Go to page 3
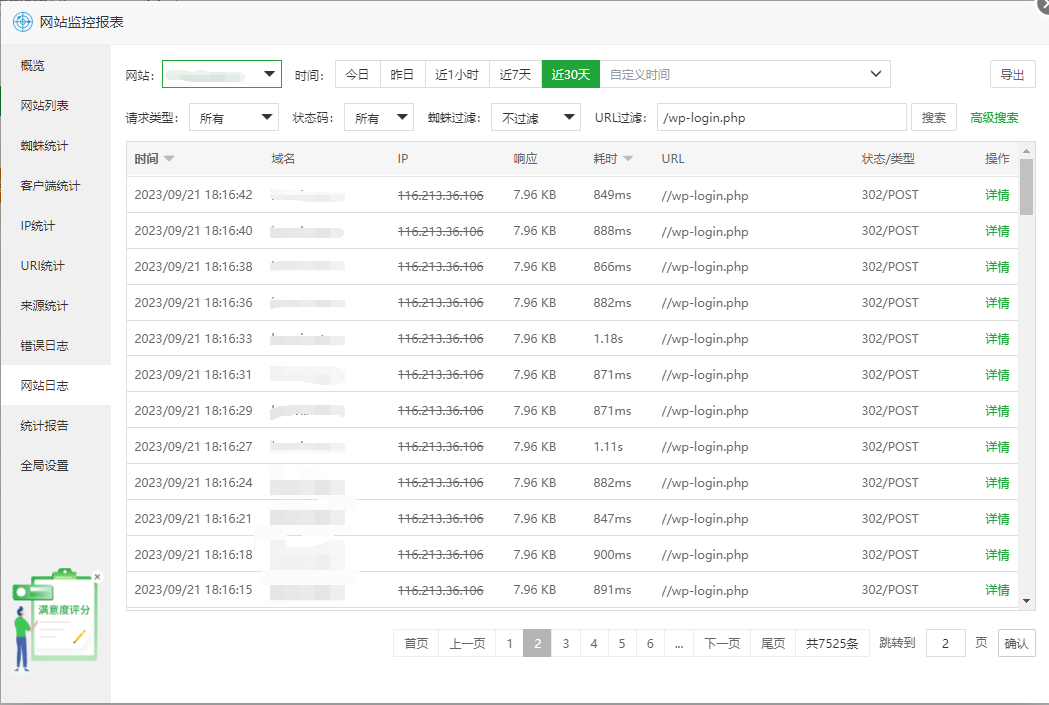Viewport: 1049px width, 705px height. (x=566, y=643)
